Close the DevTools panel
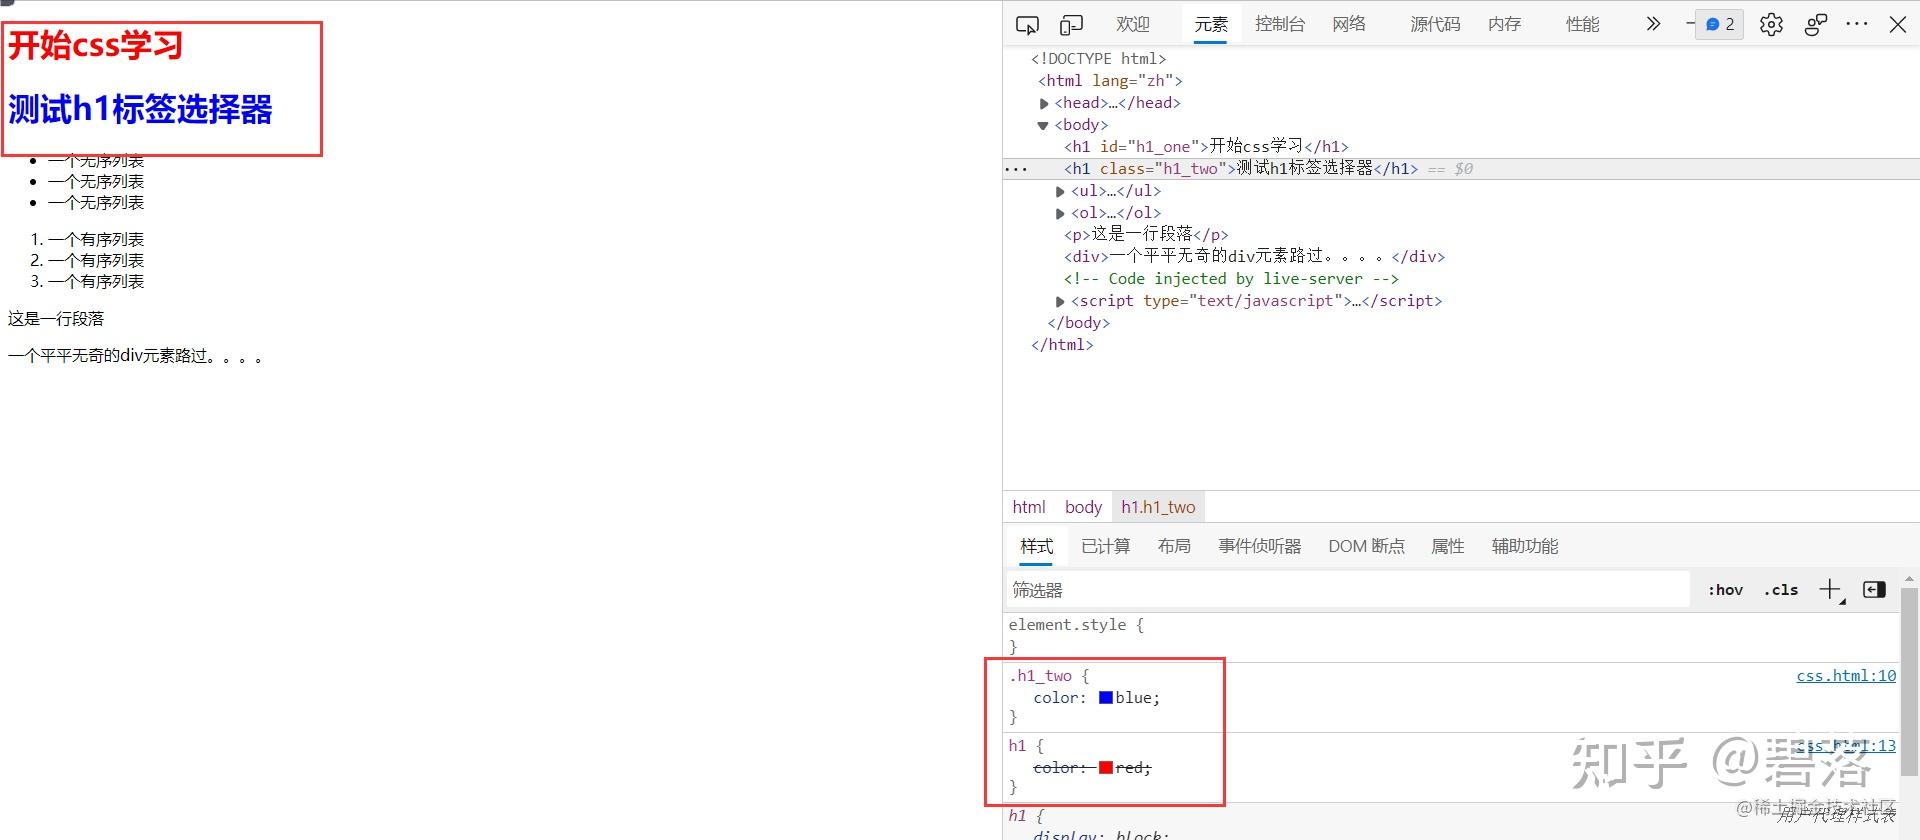Screen dimensions: 1920x840 tap(1898, 24)
